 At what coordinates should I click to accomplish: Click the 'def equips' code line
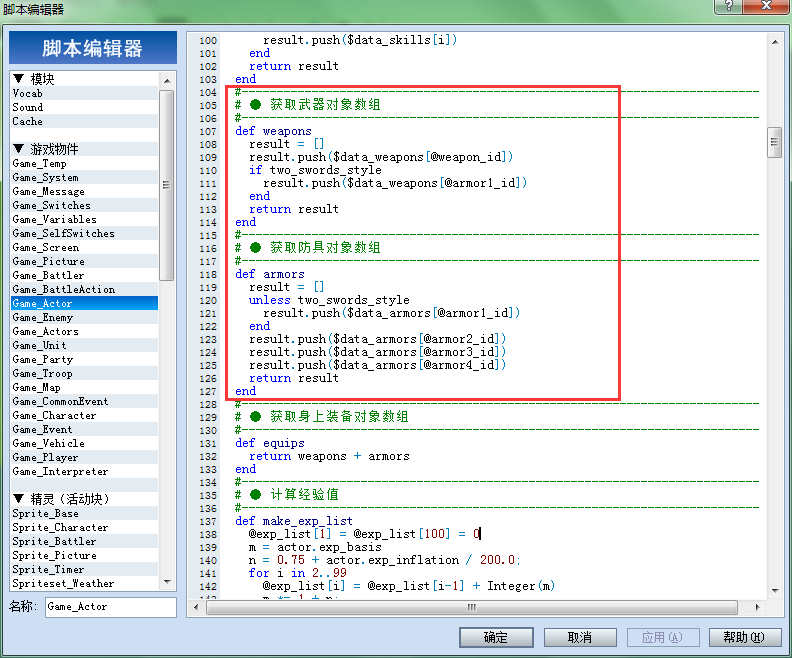[270, 443]
